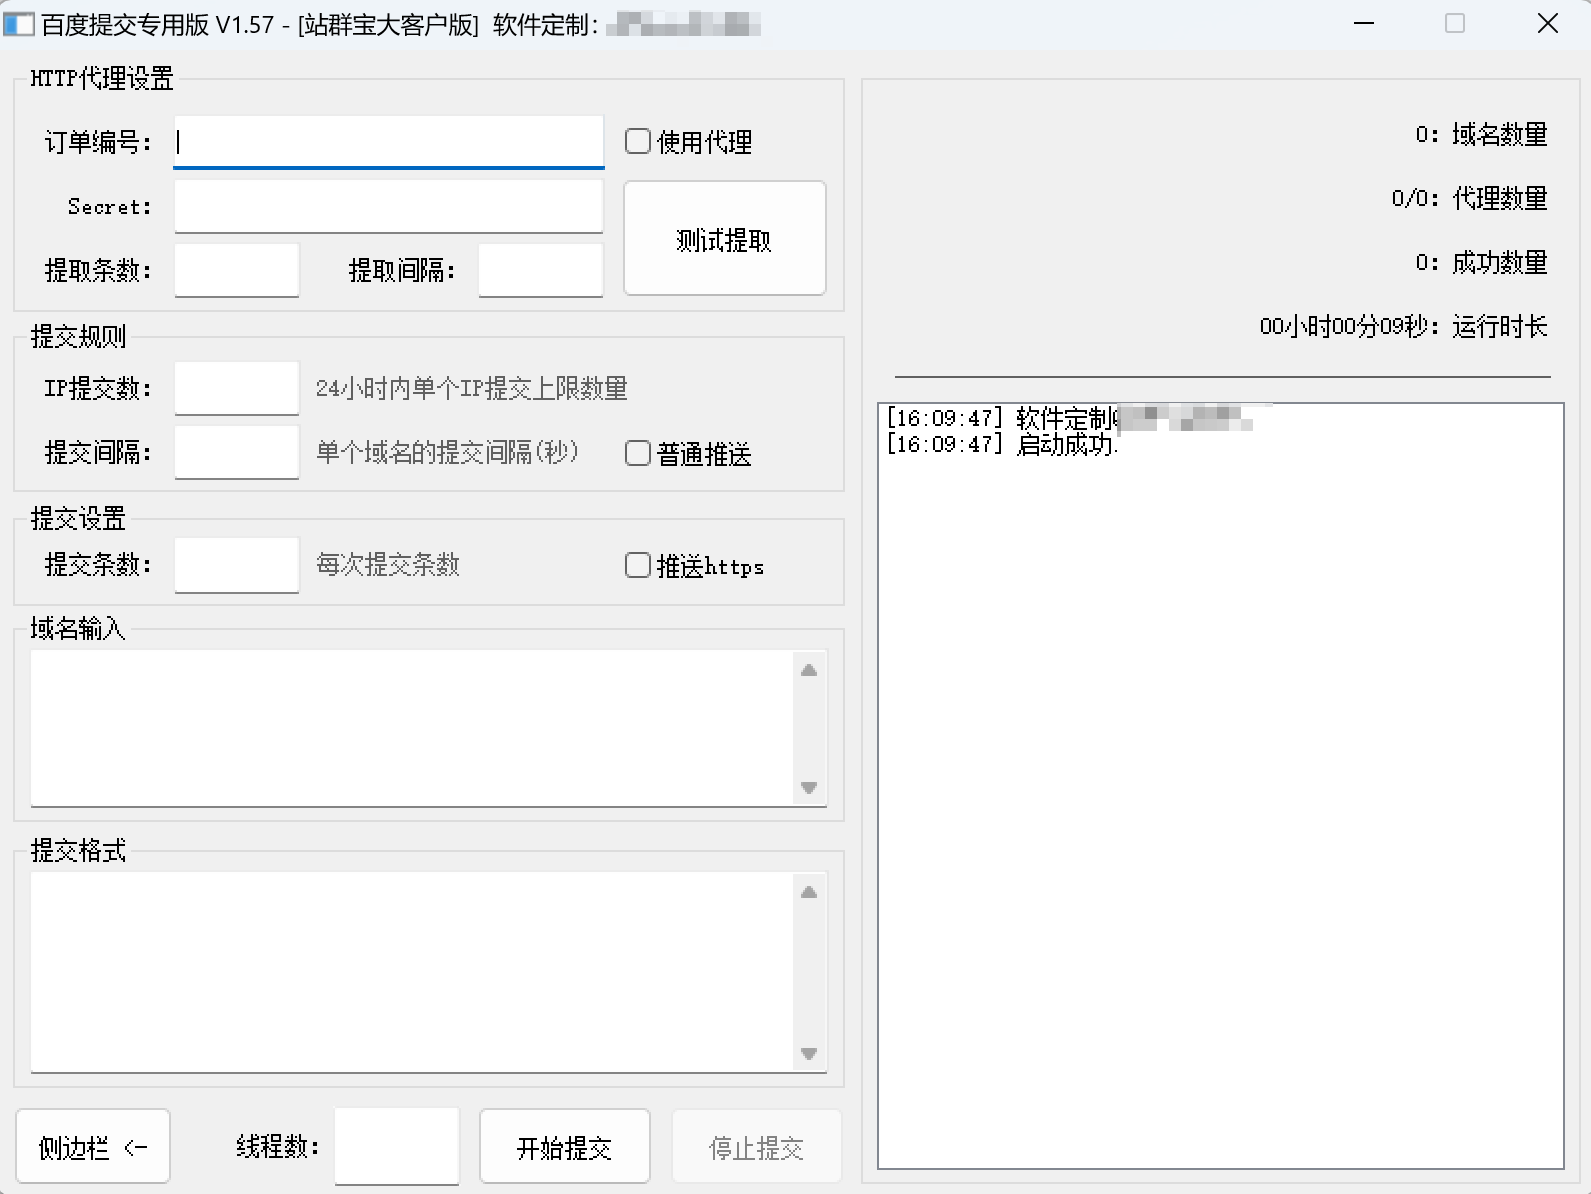Start submitting with 开始提交
This screenshot has height=1194, width=1591.
pos(564,1146)
